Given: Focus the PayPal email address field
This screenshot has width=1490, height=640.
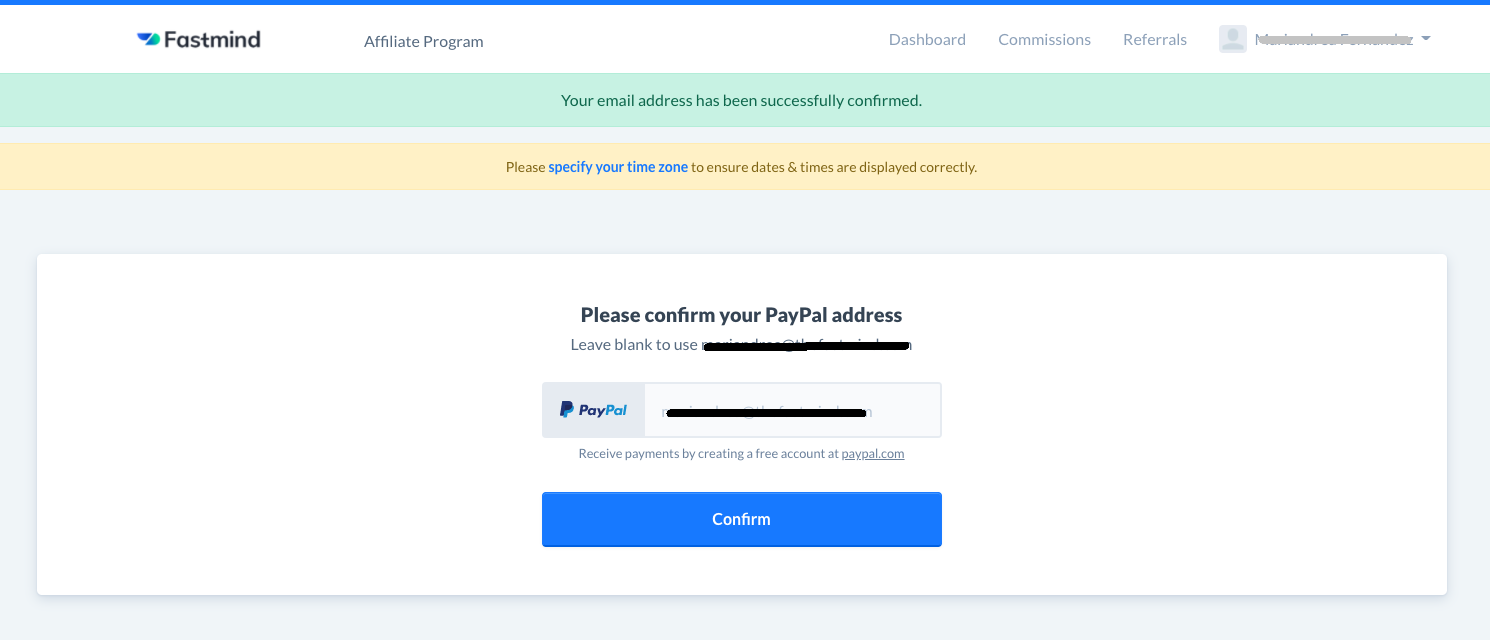Looking at the screenshot, I should 792,410.
